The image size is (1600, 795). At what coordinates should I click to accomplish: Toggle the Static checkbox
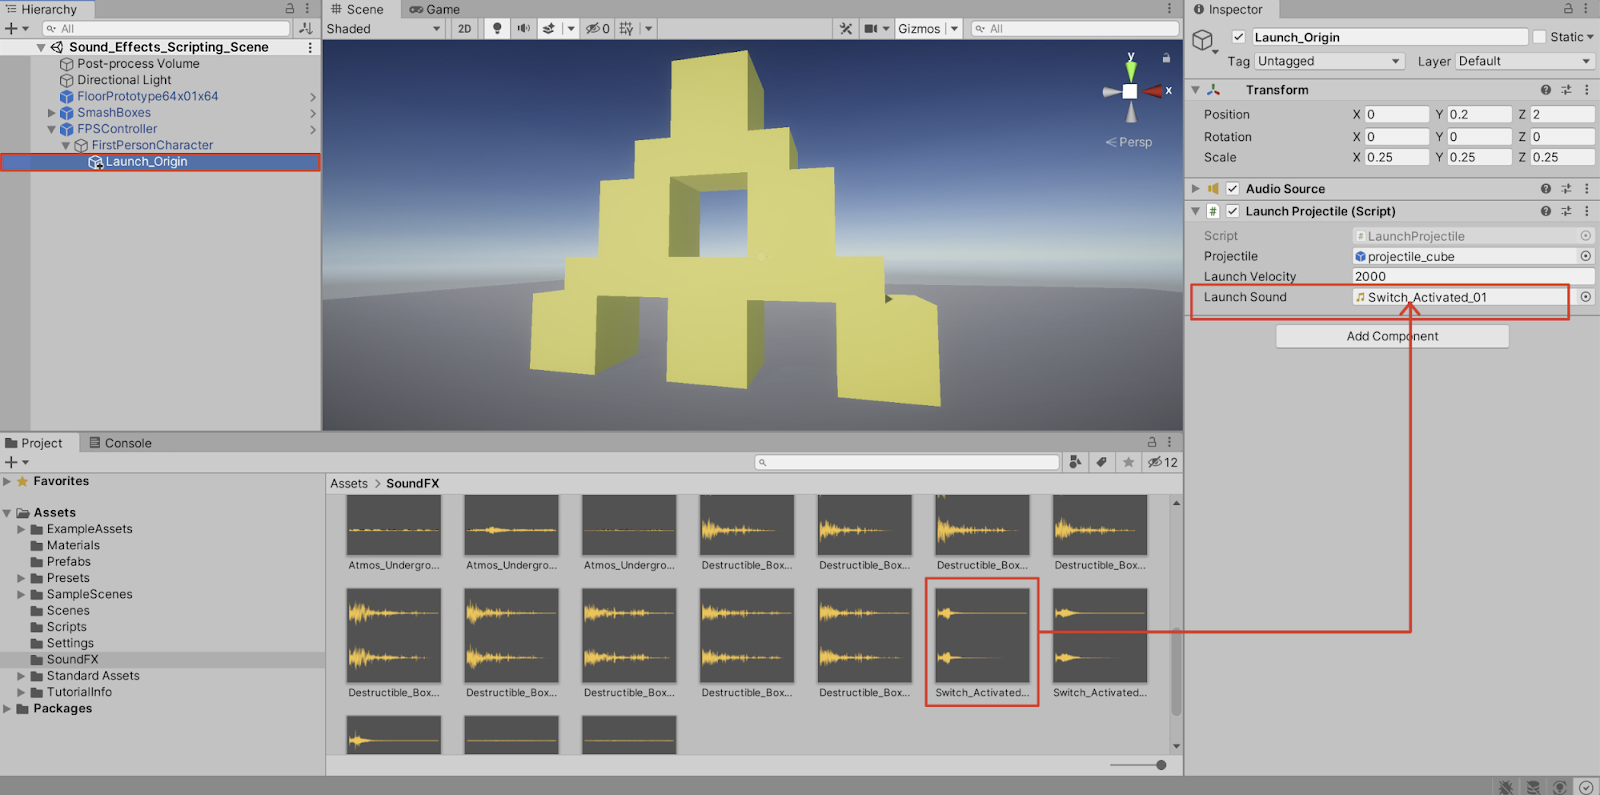click(1539, 37)
